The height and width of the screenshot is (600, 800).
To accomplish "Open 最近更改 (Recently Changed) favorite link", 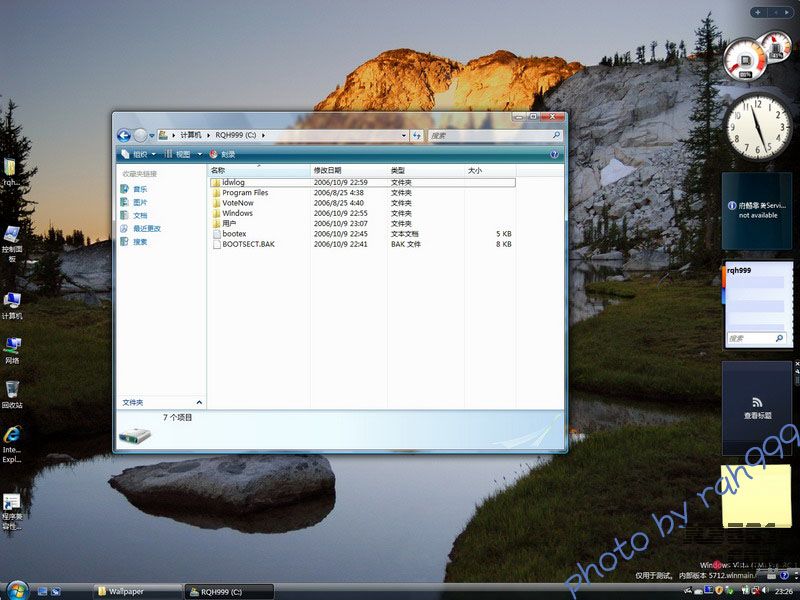I will click(x=141, y=229).
